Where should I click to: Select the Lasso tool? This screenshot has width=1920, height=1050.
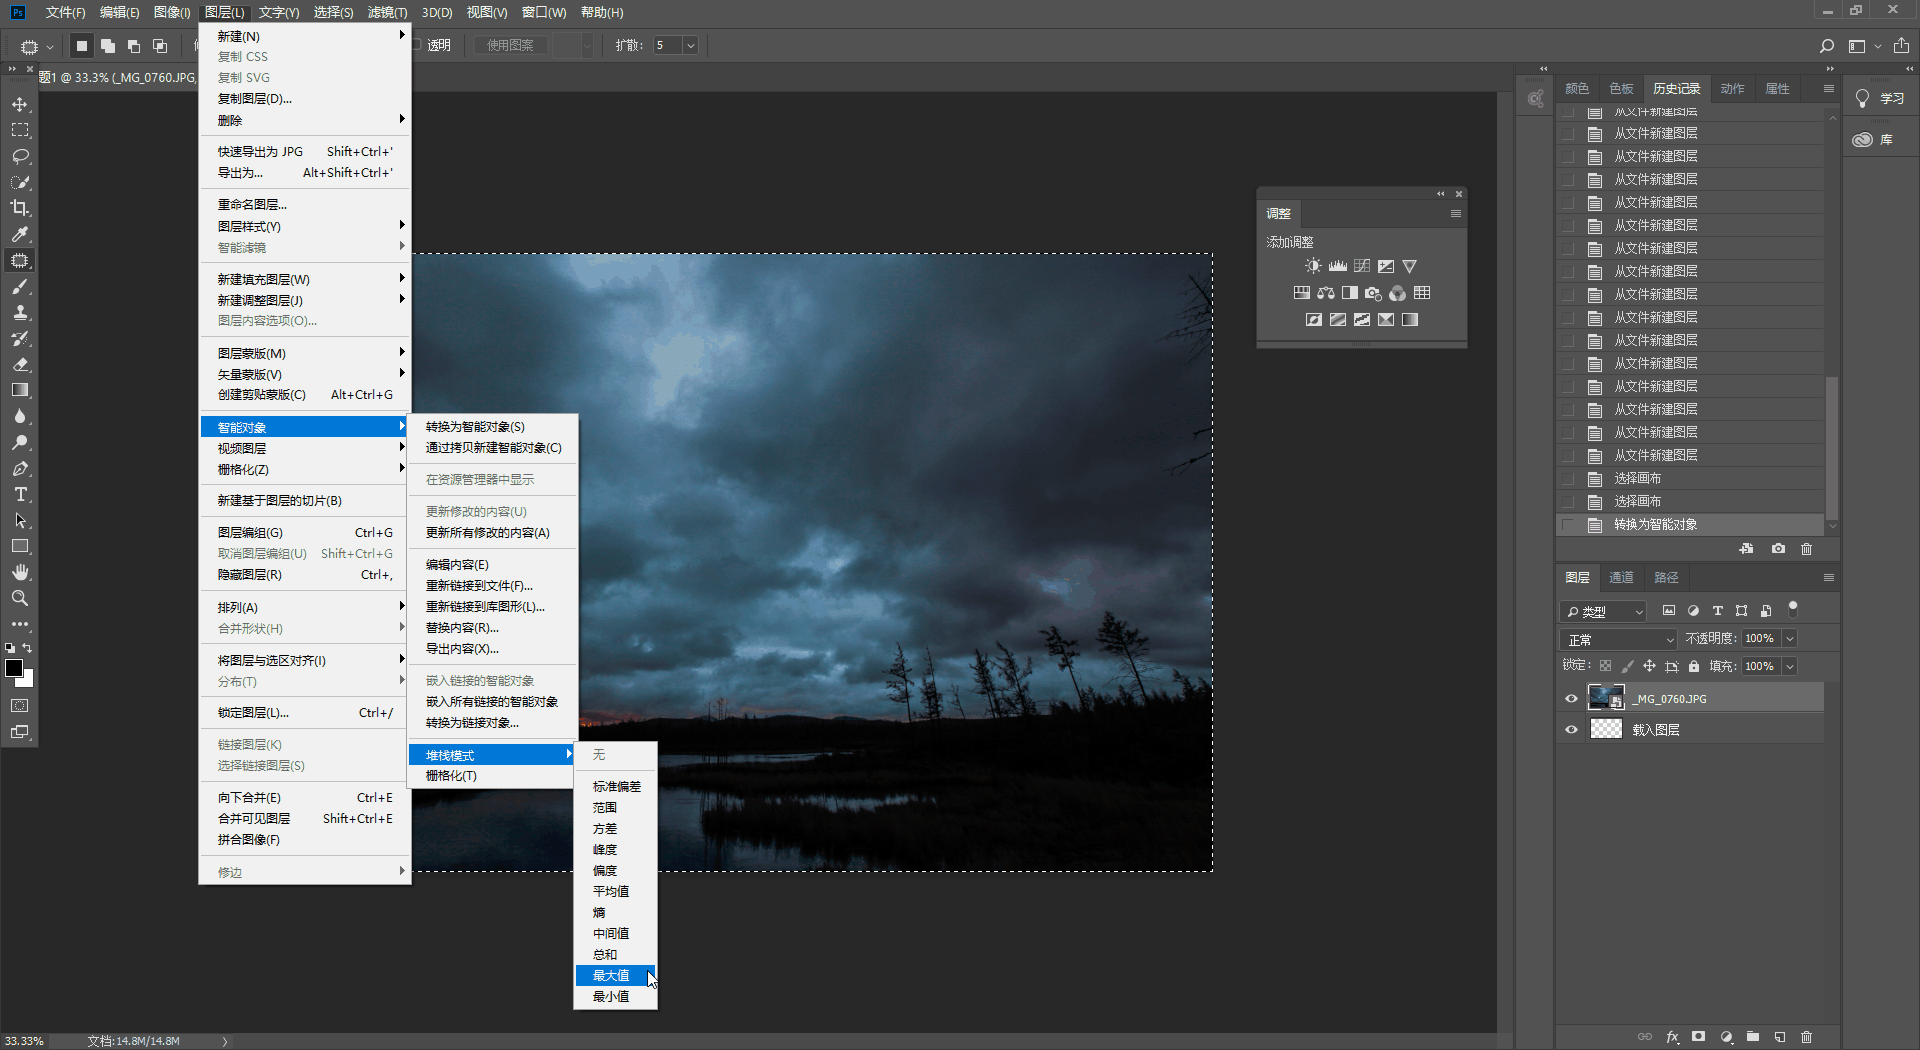point(20,156)
